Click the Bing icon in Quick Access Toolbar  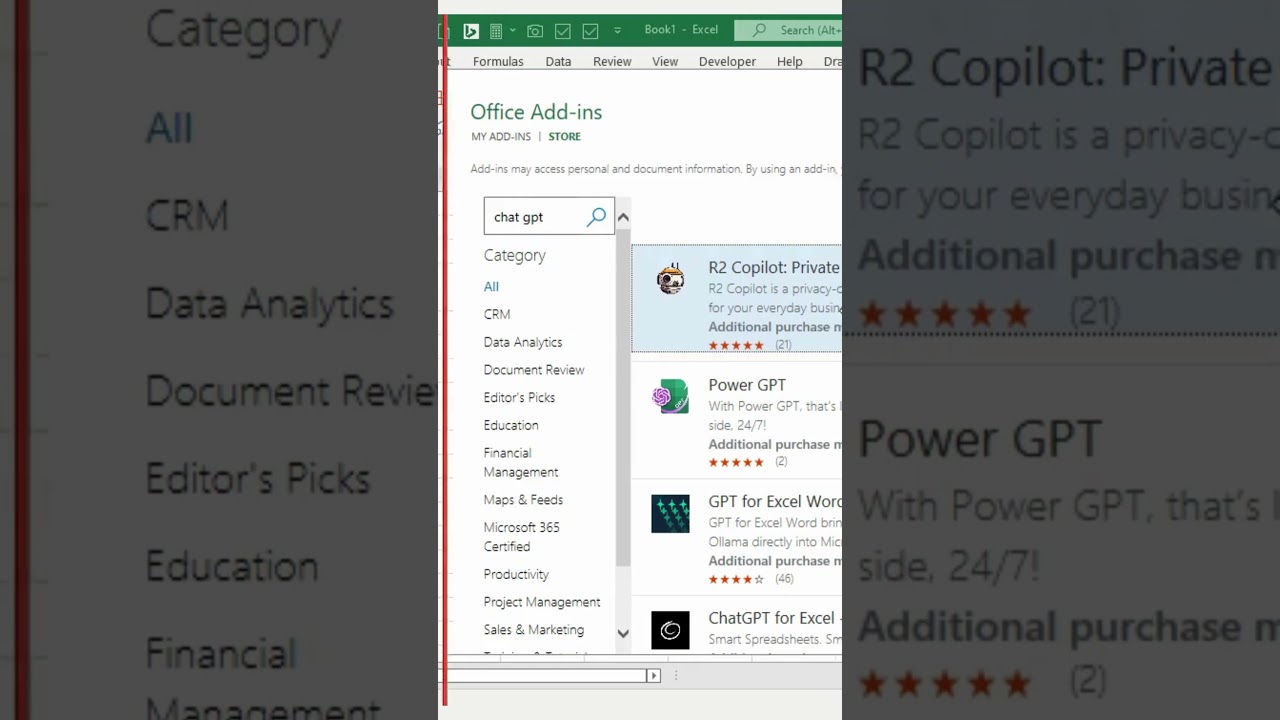click(471, 31)
